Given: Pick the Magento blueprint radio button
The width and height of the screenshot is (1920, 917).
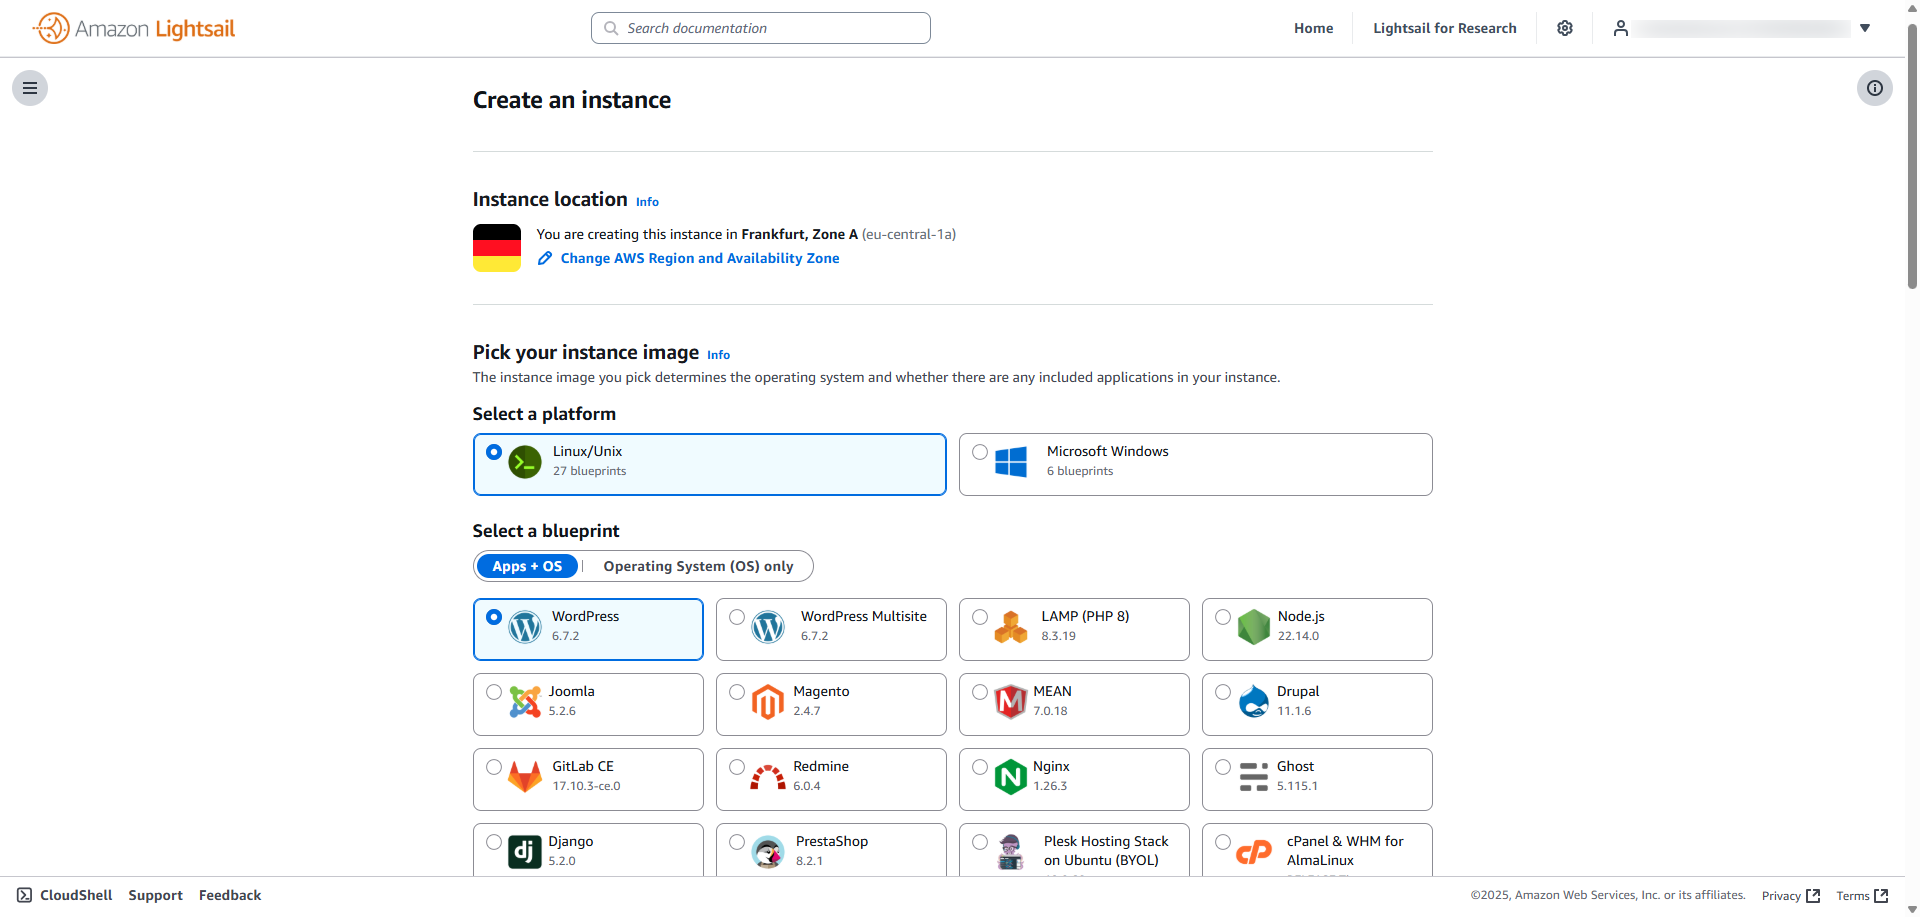Looking at the screenshot, I should 737,692.
